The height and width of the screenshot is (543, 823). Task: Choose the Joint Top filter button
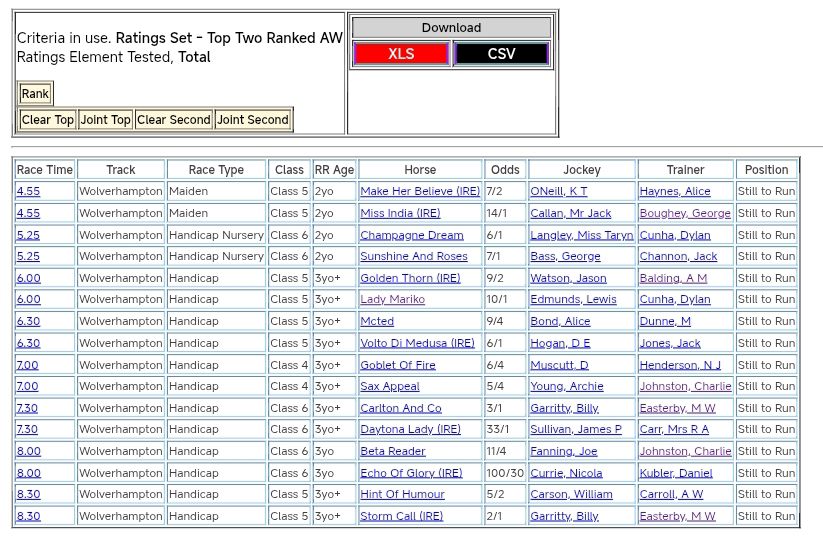[106, 120]
